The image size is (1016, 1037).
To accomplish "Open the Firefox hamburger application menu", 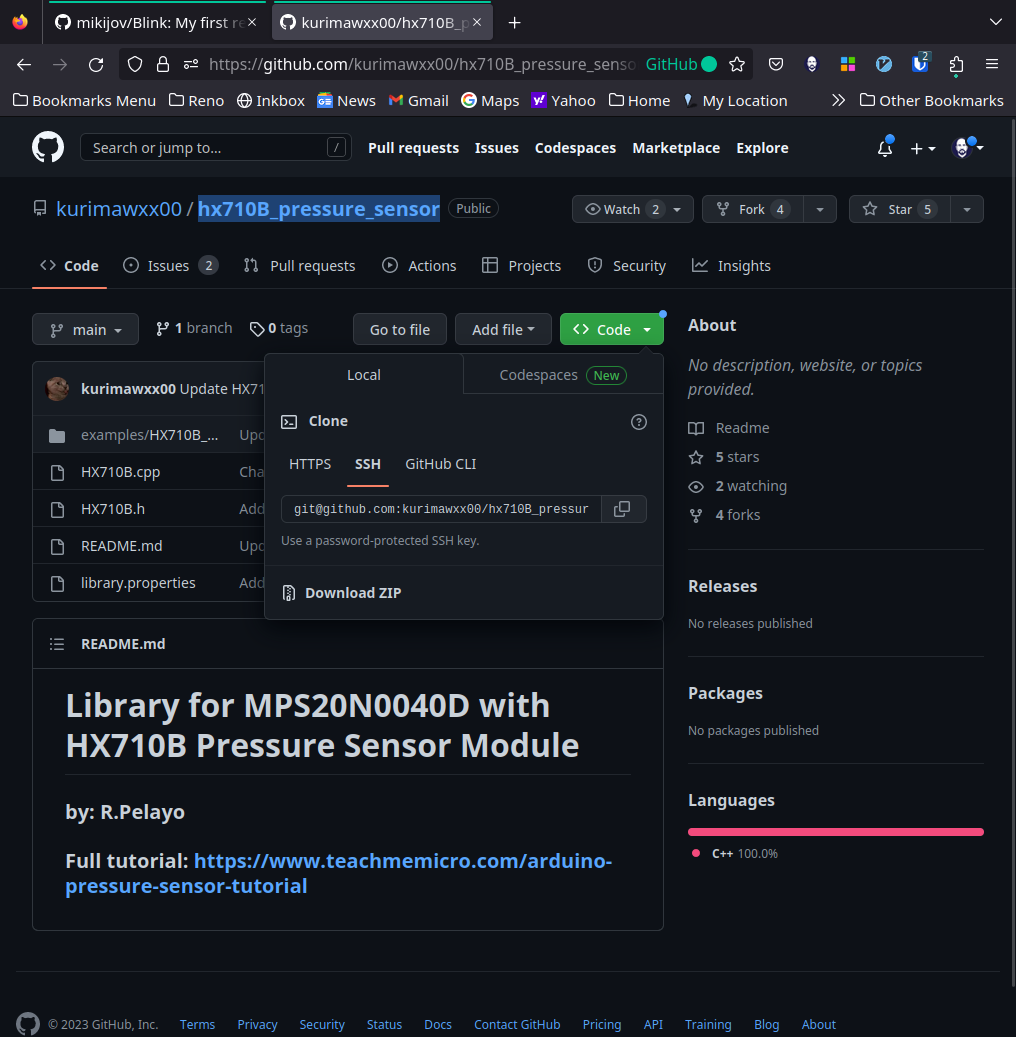I will 991,64.
